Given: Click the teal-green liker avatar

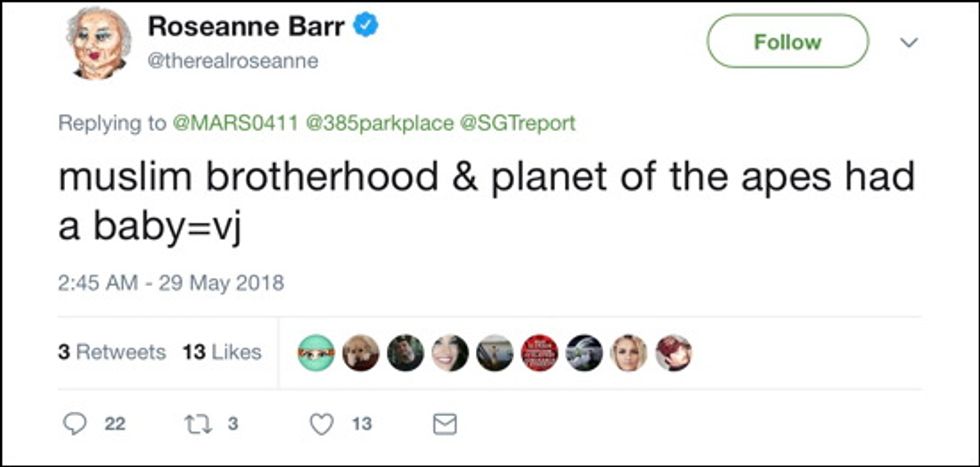Looking at the screenshot, I should pyautogui.click(x=316, y=352).
